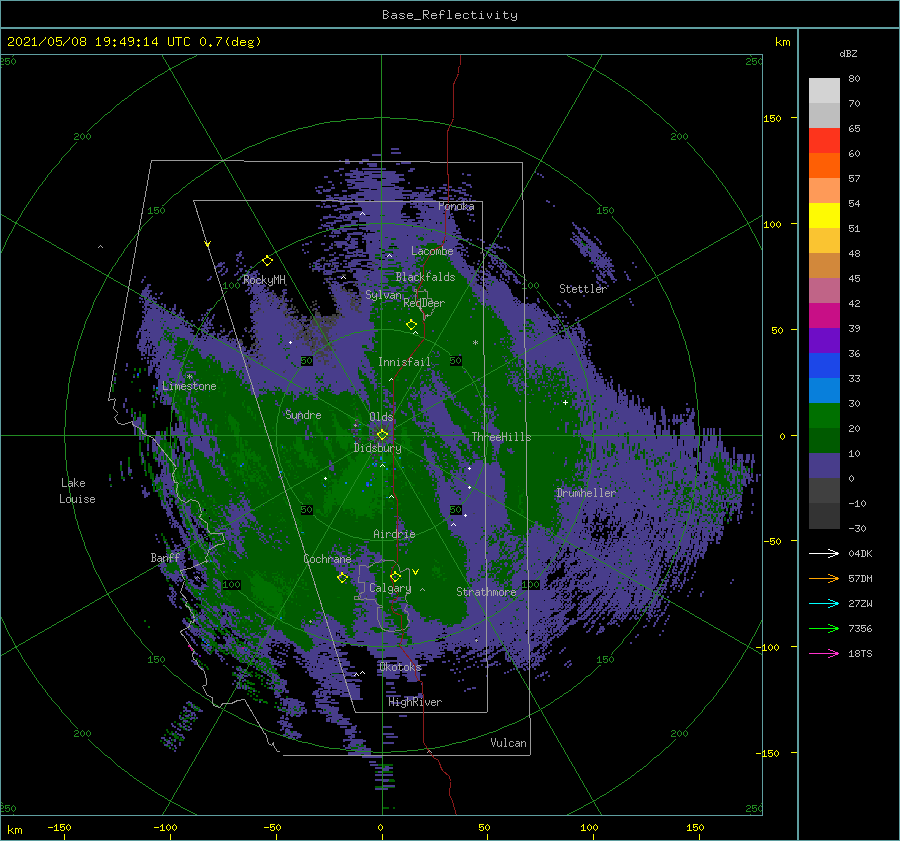900x841 pixels.
Task: Click the 80 dBZ scale value
Action: pyautogui.click(x=854, y=79)
